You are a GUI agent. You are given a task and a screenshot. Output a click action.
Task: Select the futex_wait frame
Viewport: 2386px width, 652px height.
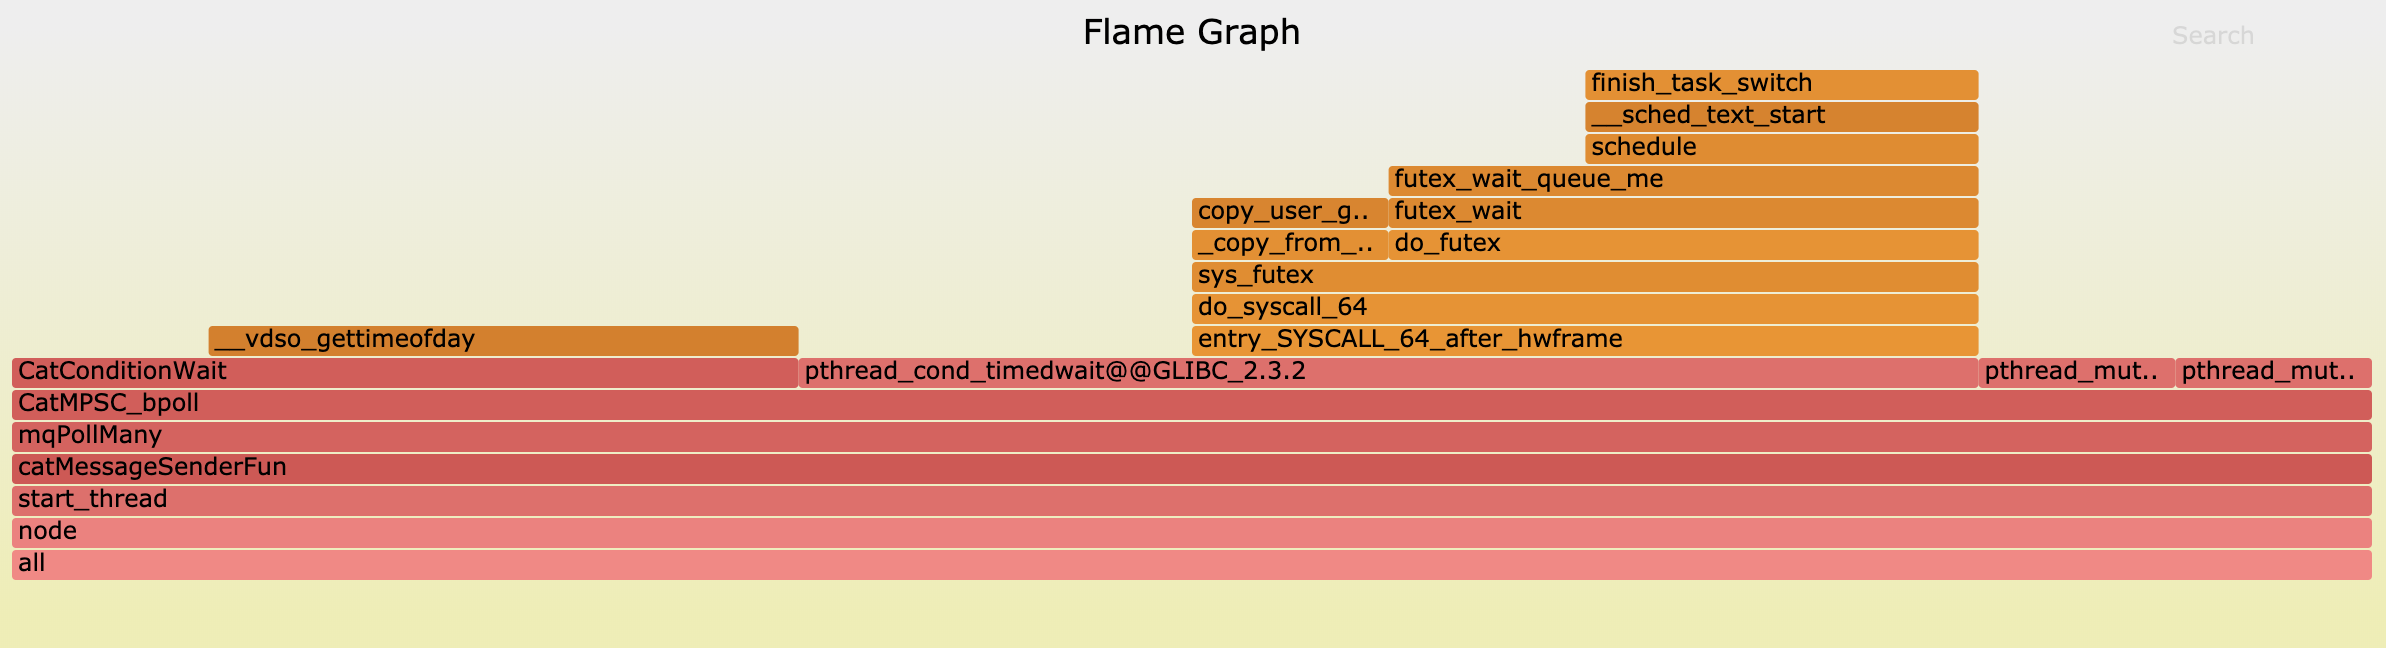click(1683, 212)
